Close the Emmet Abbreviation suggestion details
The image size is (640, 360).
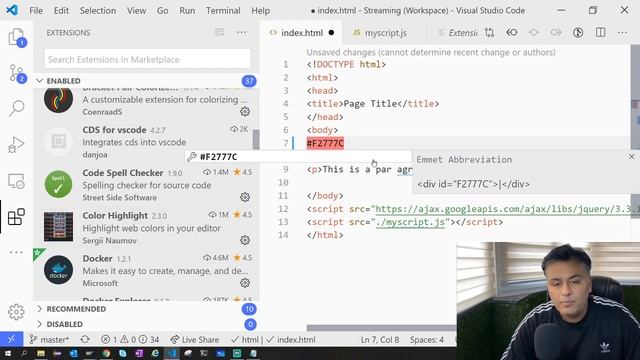pos(631,156)
